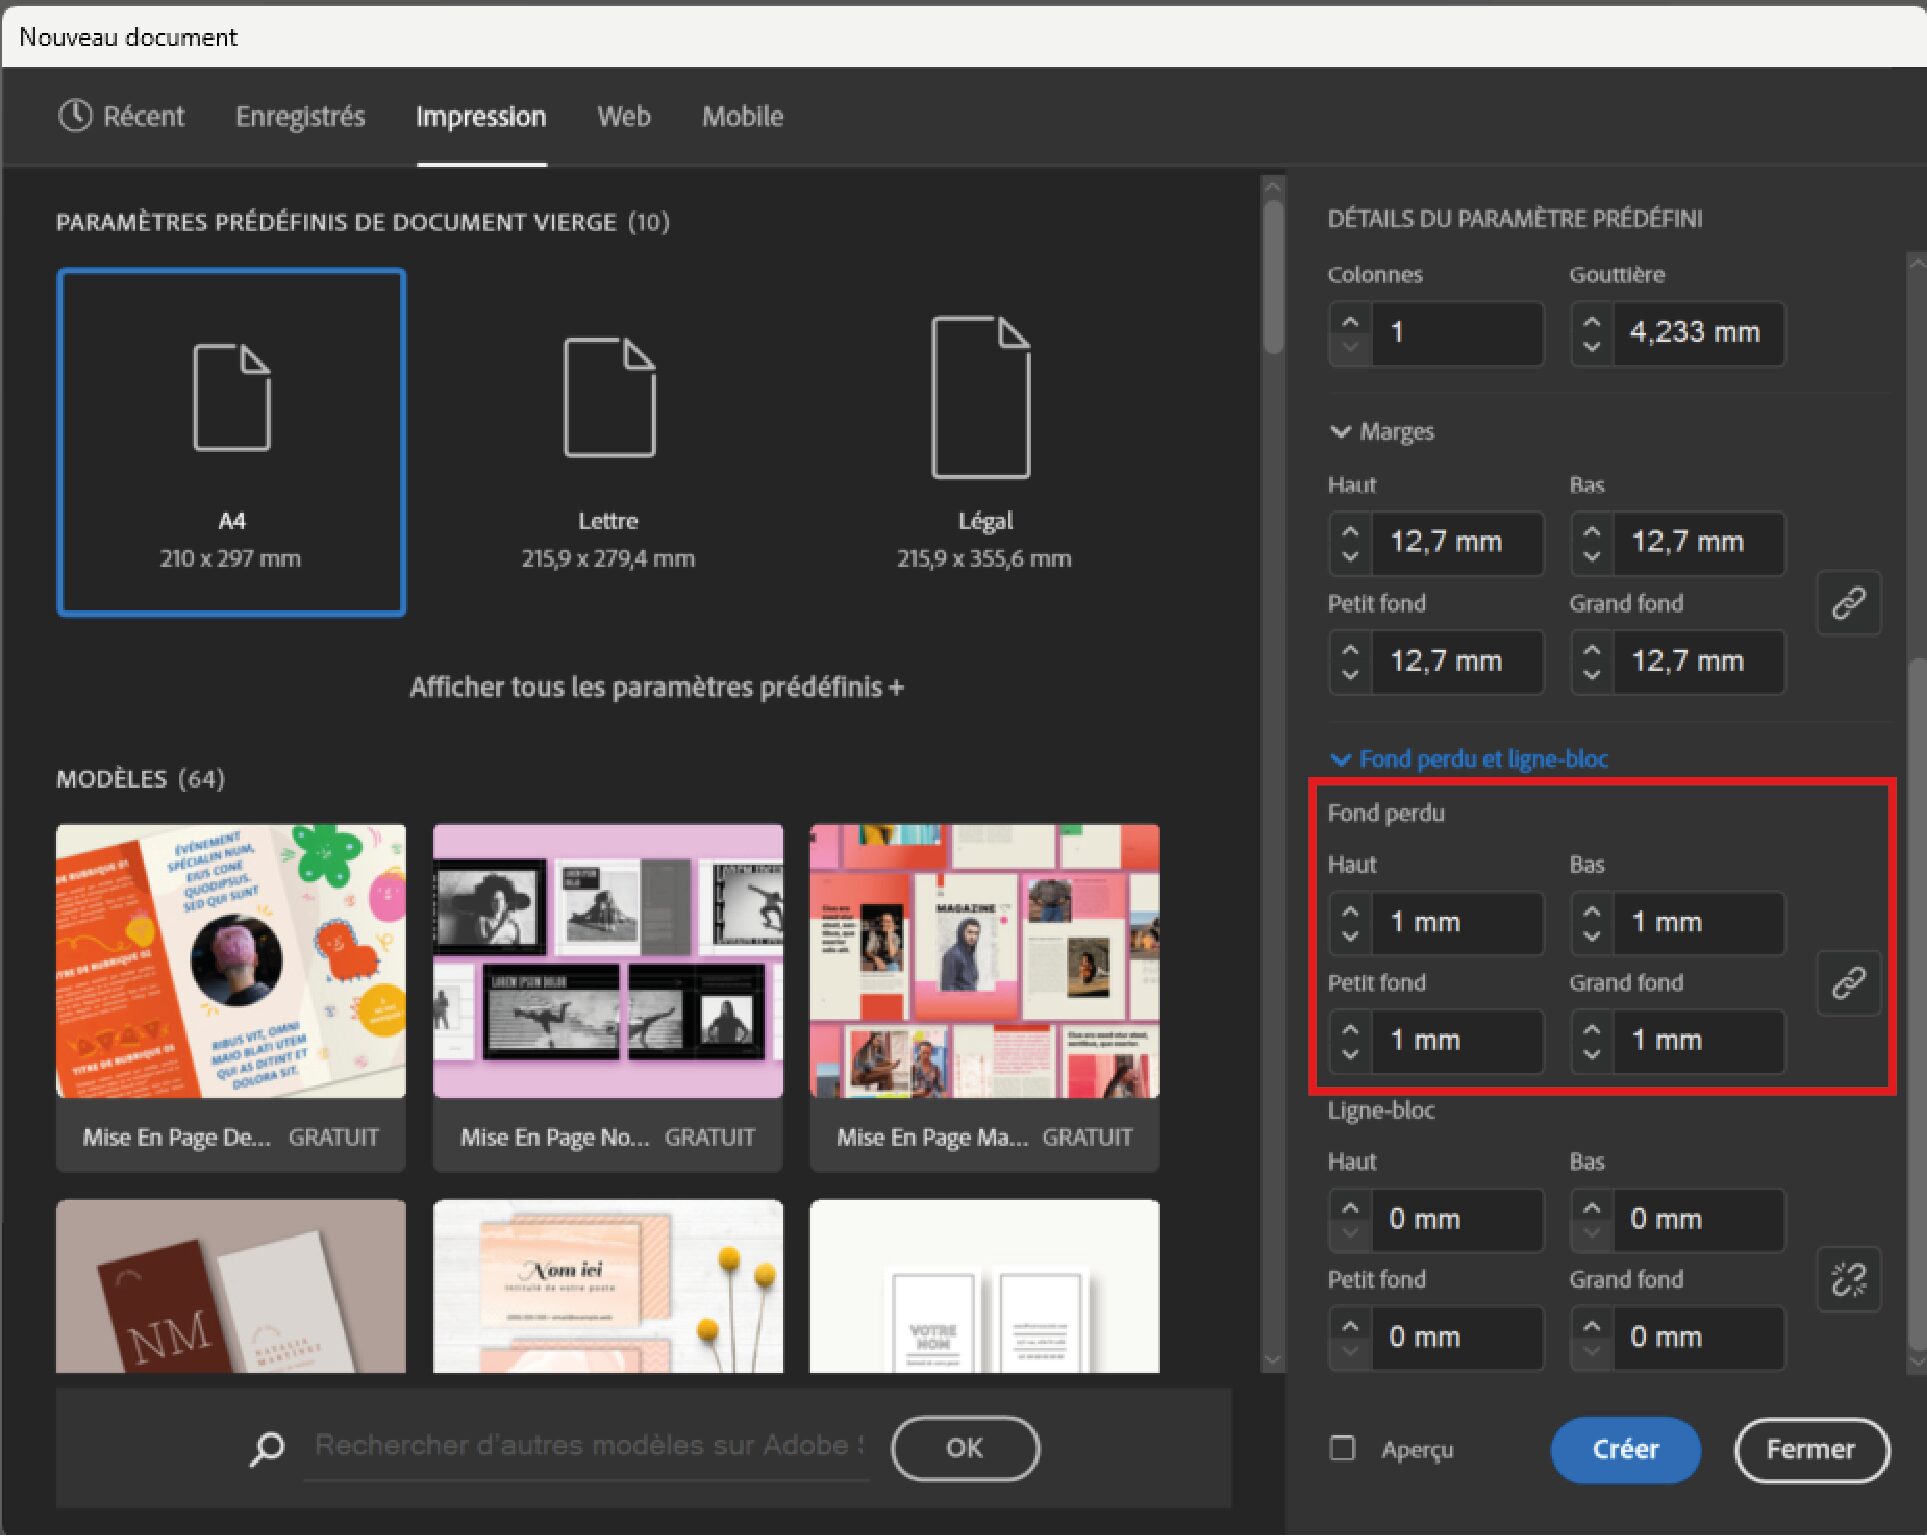Open the Enregistrés tab
1927x1536 pixels.
(300, 117)
